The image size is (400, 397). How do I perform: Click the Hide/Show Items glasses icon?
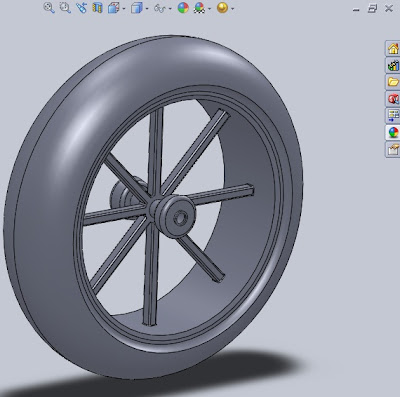point(160,8)
